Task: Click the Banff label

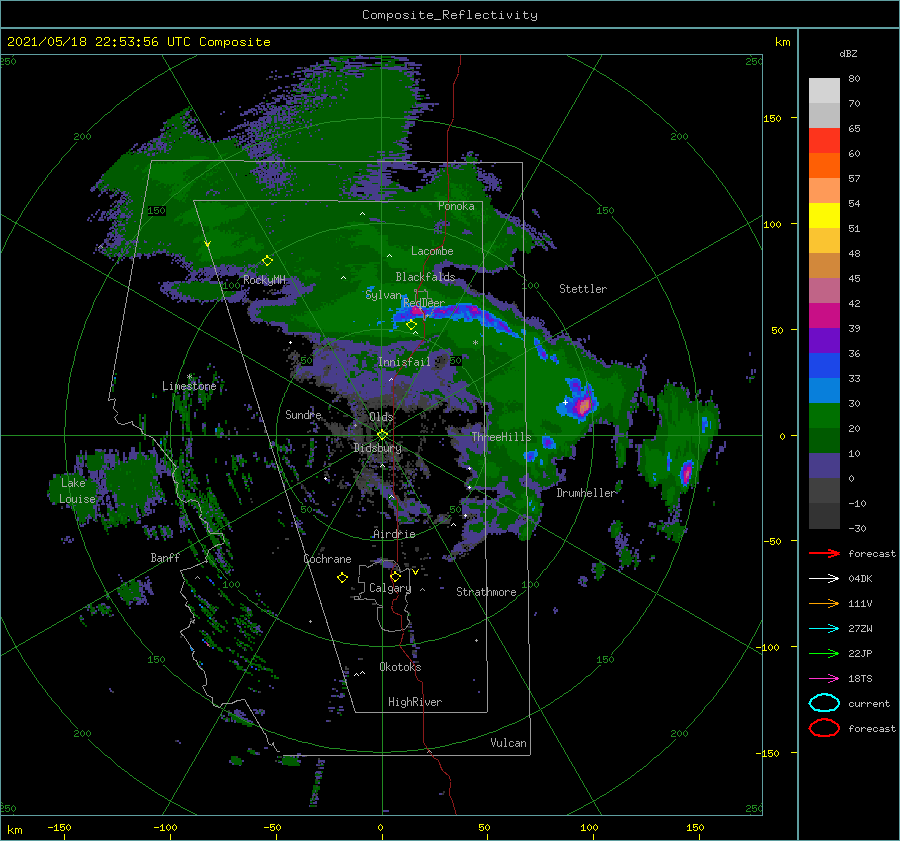Action: click(x=165, y=558)
